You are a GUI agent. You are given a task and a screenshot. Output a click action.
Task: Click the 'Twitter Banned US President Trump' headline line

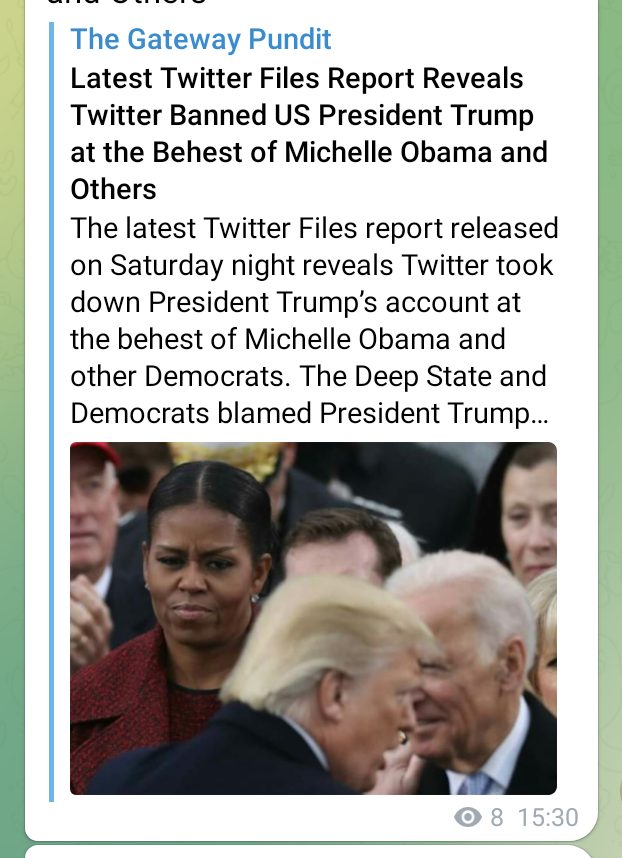coord(302,115)
